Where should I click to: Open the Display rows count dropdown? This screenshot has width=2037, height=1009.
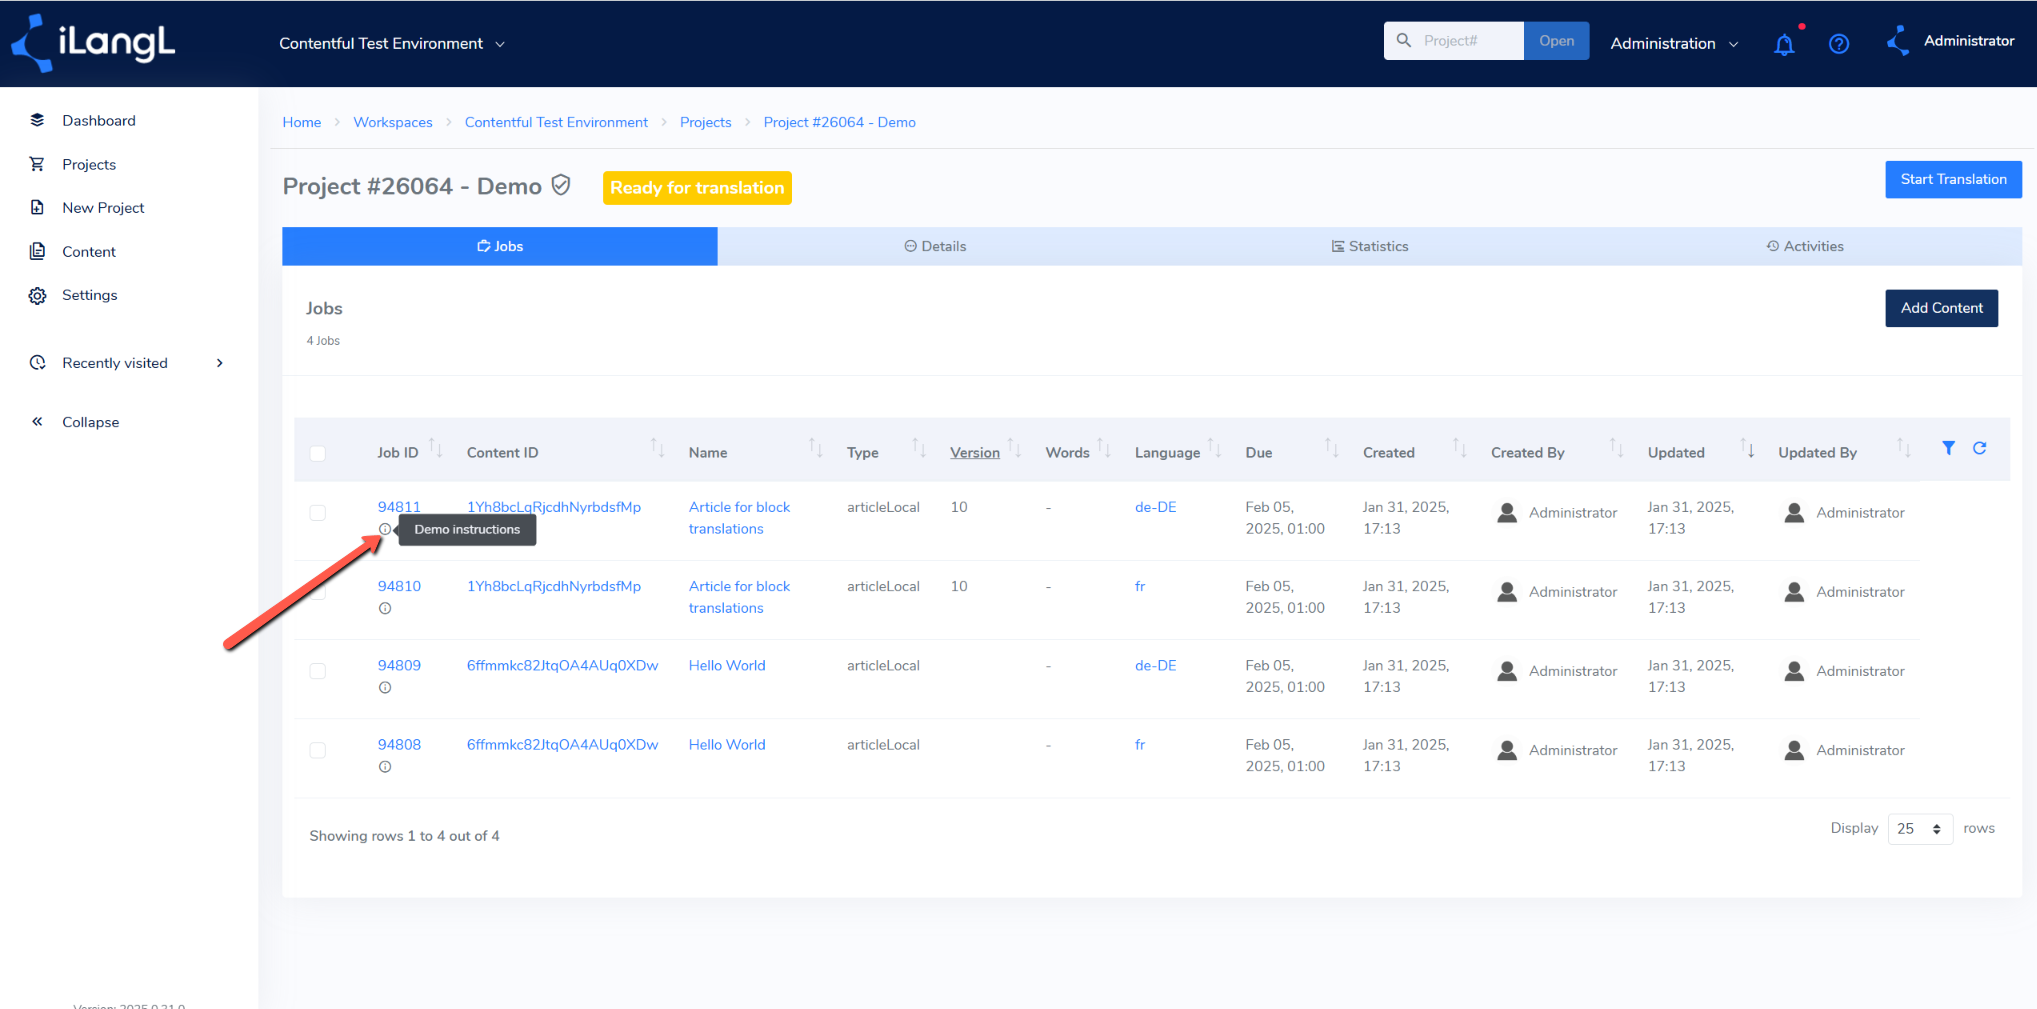(1920, 829)
